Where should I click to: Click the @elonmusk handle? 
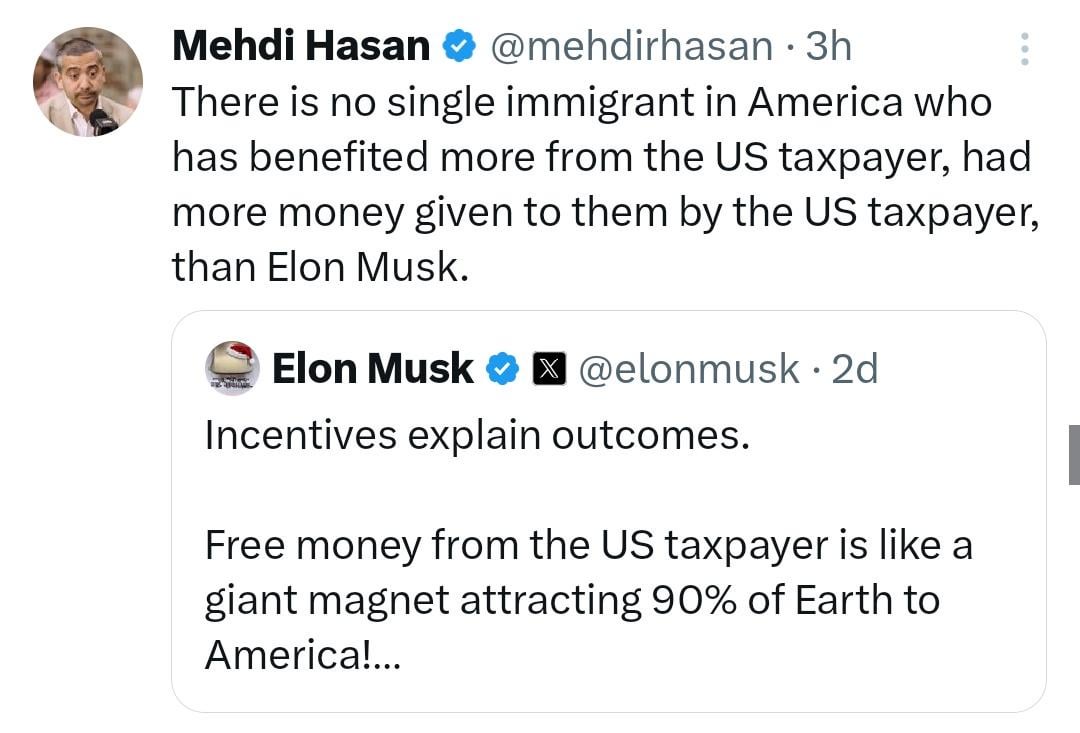point(689,369)
